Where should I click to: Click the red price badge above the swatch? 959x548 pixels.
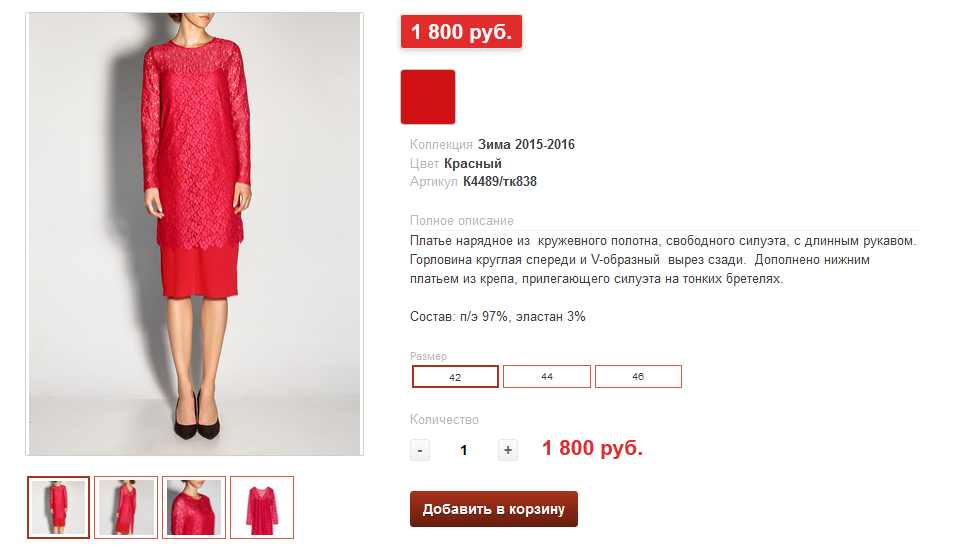point(461,32)
